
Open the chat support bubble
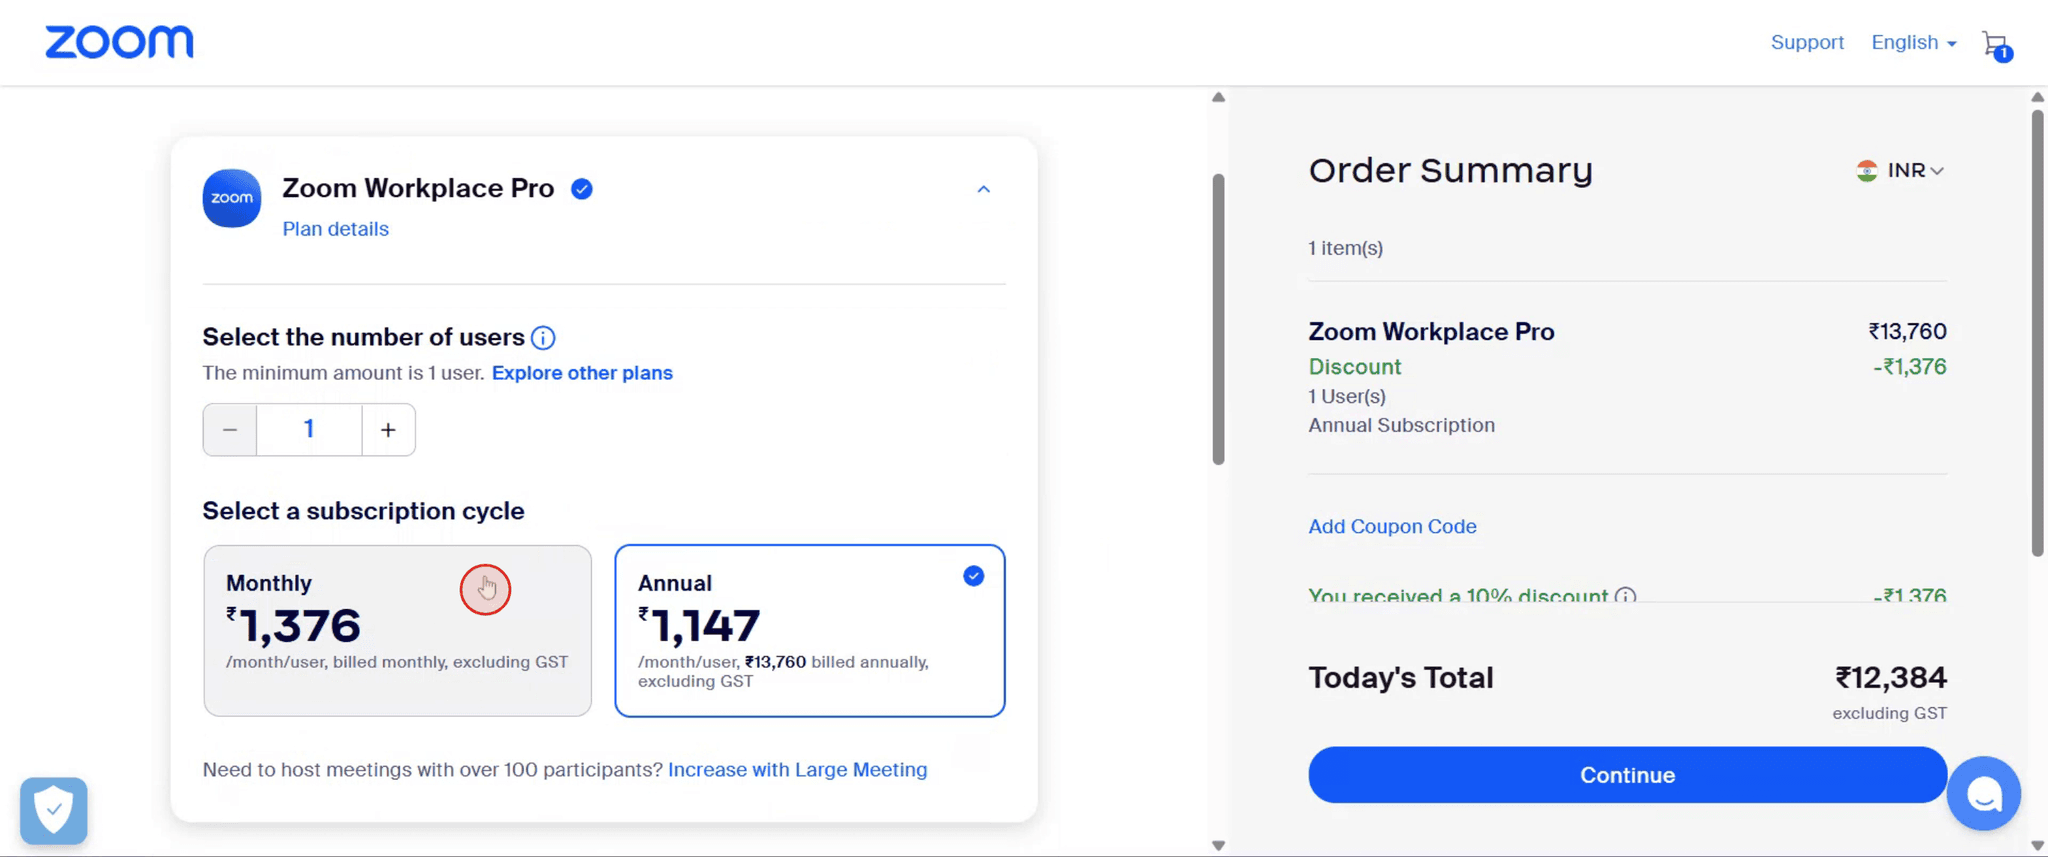click(x=1984, y=793)
